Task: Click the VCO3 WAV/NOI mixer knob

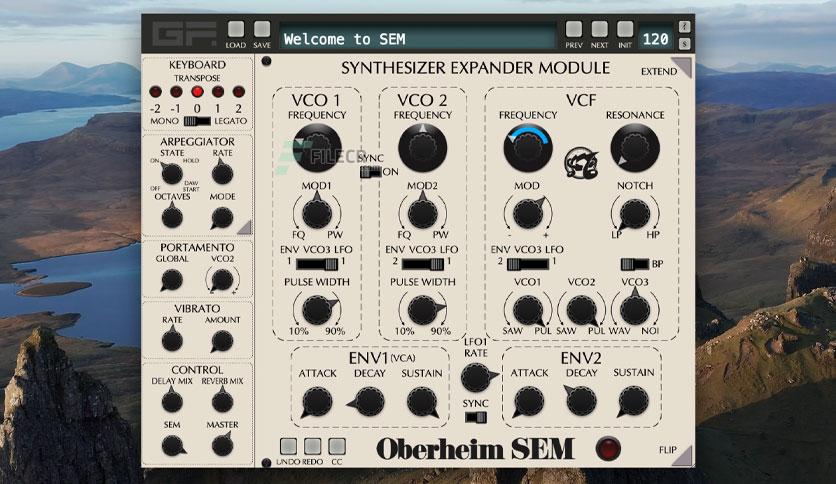Action: pyautogui.click(x=634, y=310)
